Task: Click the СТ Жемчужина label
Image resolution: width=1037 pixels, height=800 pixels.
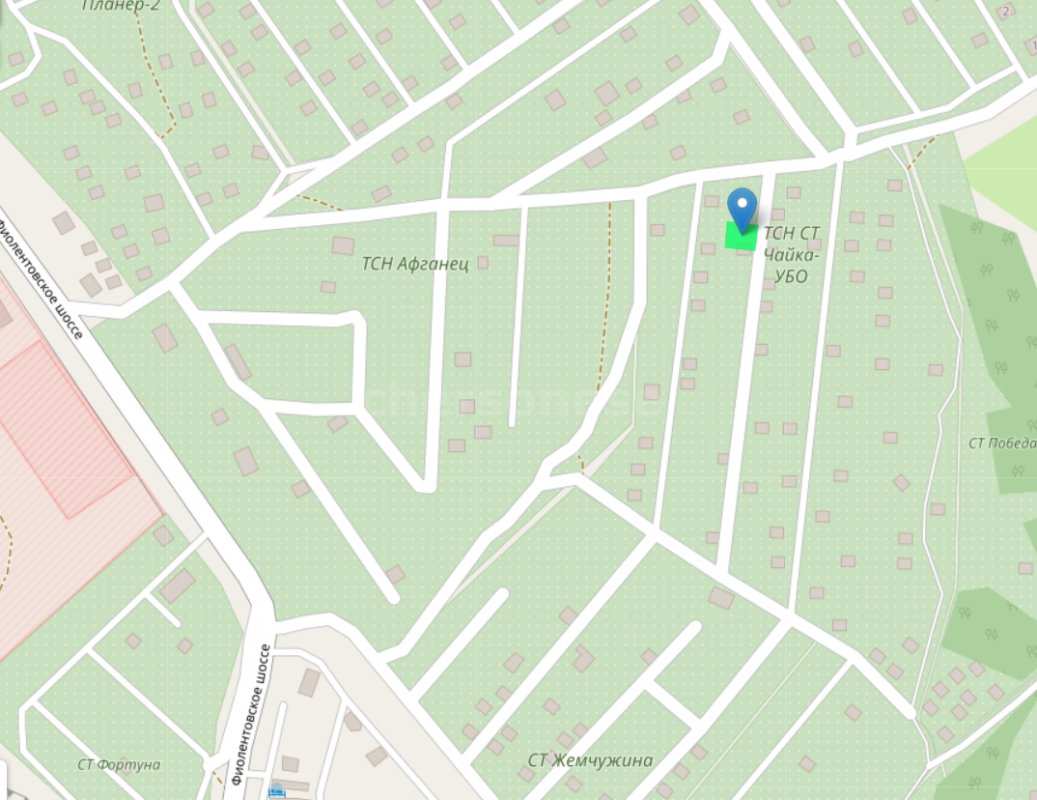Action: [590, 760]
